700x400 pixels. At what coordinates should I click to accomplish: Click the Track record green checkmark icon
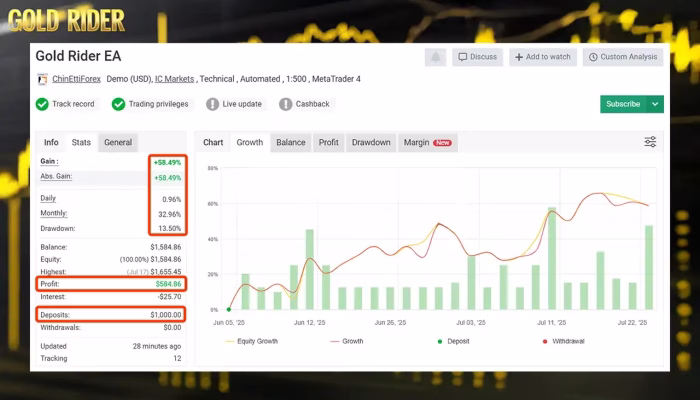click(42, 104)
